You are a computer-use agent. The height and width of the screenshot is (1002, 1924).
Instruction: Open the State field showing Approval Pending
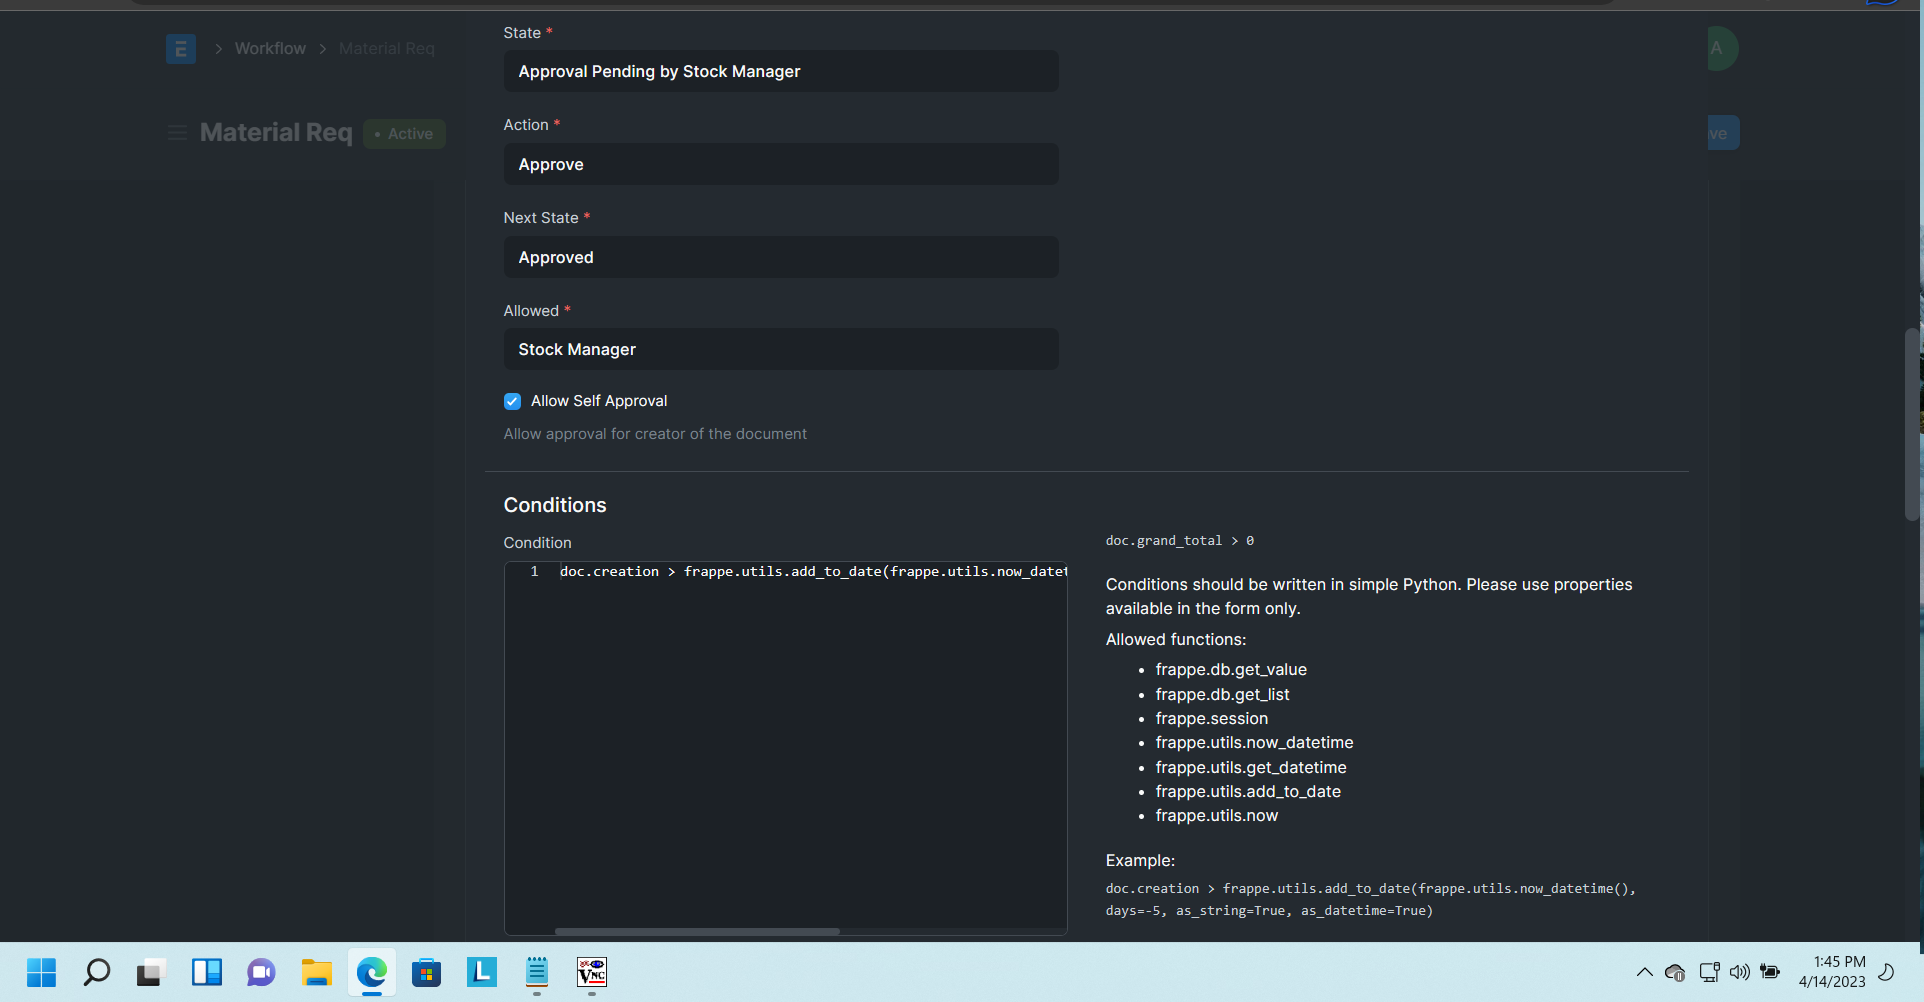[x=781, y=71]
